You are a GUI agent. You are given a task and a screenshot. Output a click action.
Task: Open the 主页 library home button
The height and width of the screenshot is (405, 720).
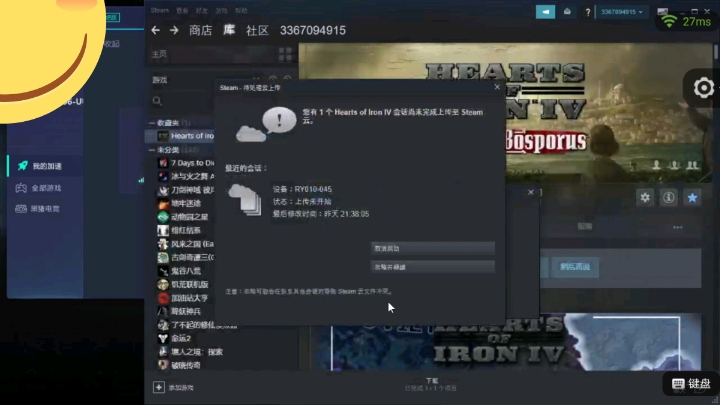click(159, 54)
